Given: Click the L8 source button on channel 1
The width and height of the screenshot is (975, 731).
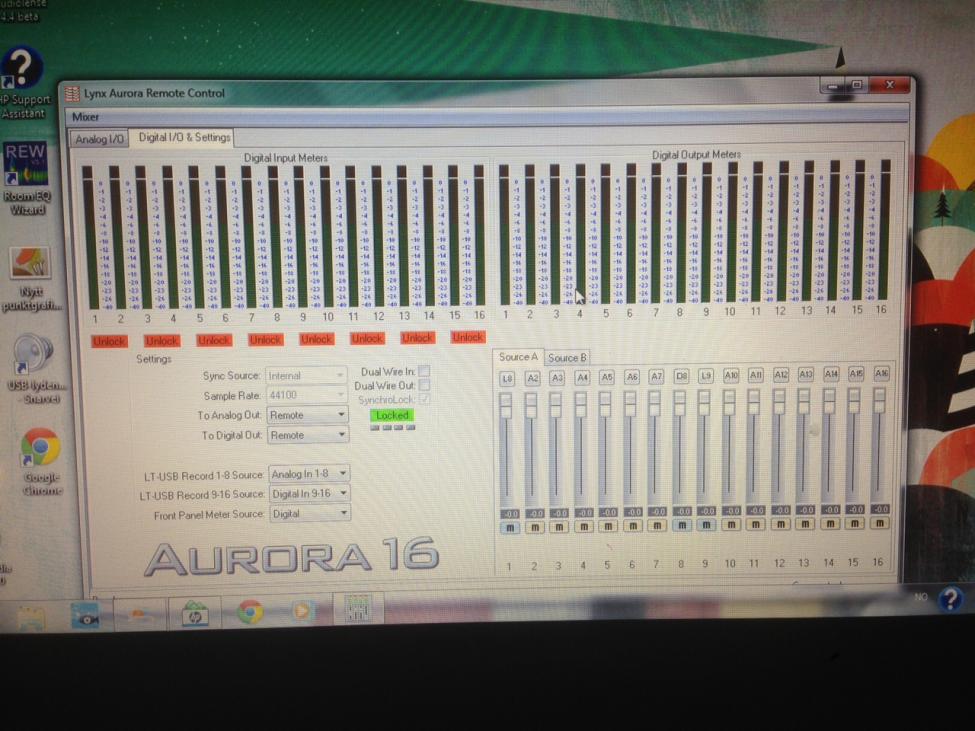Looking at the screenshot, I should 507,378.
